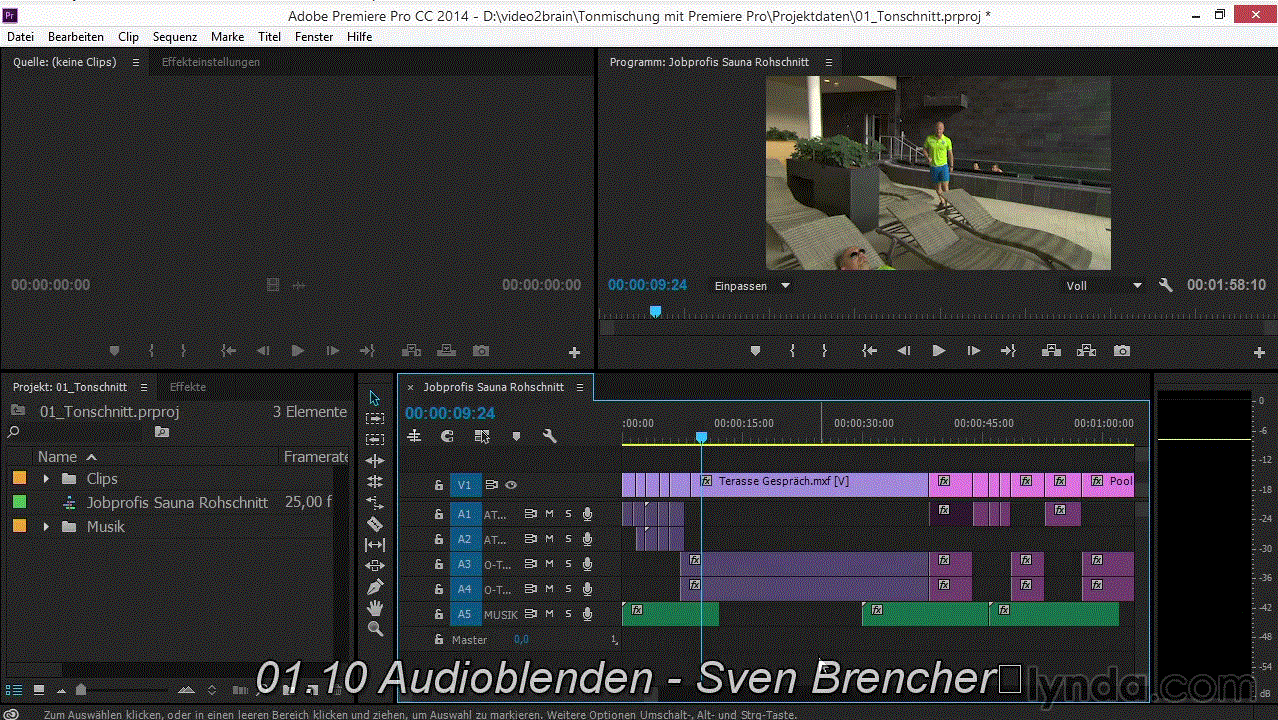Open the timeline panel menu
Image resolution: width=1278 pixels, height=720 pixels.
[x=580, y=387]
